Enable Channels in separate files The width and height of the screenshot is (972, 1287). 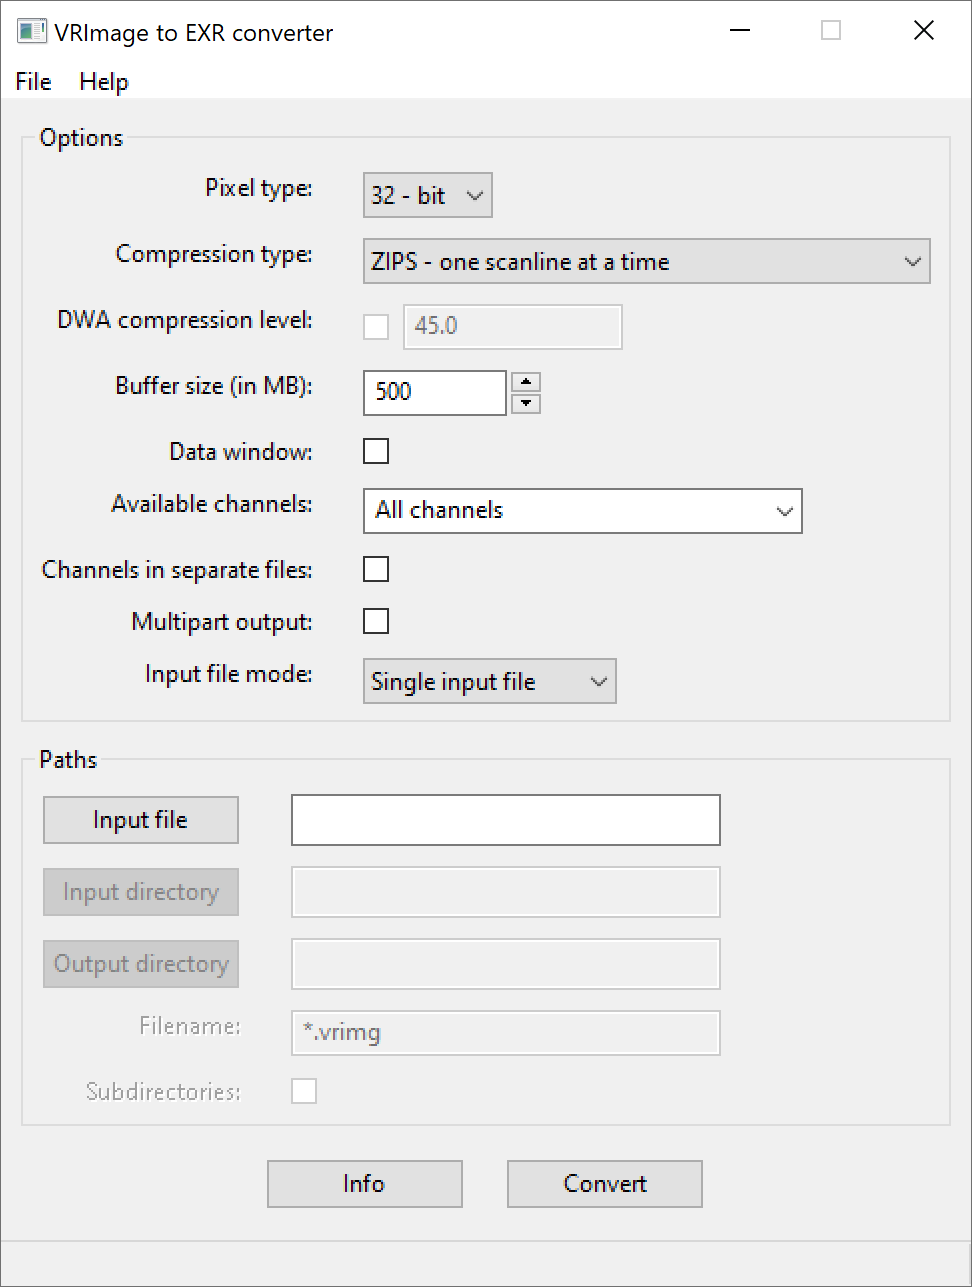[375, 569]
